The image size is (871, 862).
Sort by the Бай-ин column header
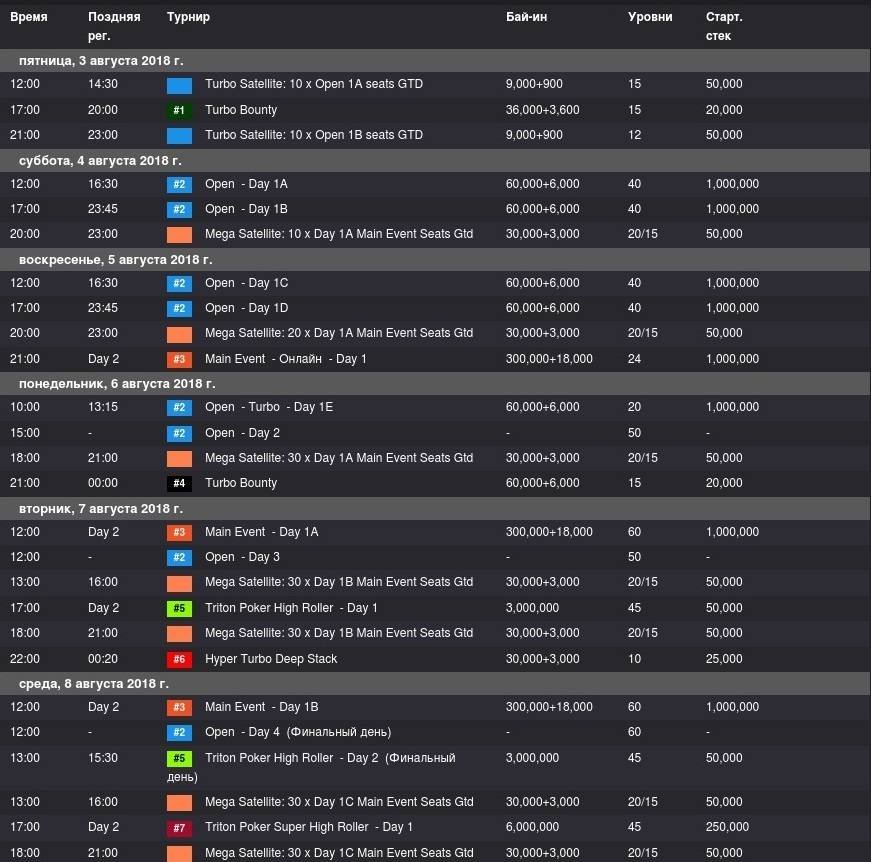click(526, 18)
